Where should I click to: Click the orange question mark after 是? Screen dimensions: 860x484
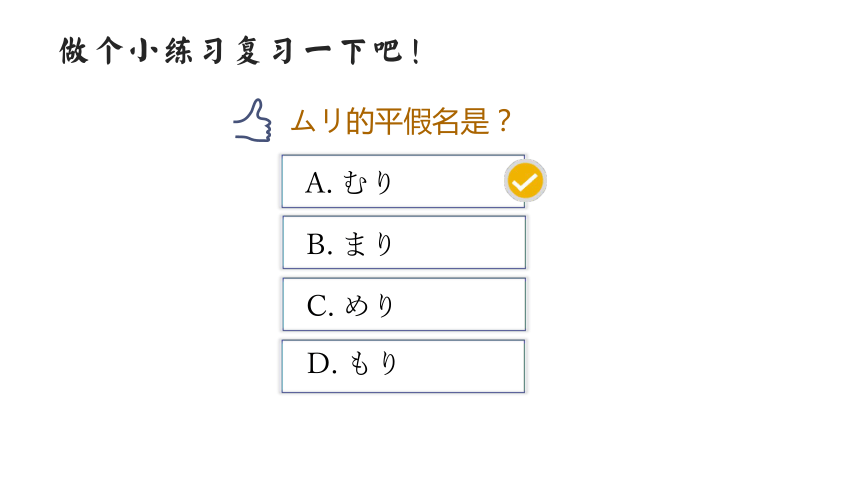(502, 121)
